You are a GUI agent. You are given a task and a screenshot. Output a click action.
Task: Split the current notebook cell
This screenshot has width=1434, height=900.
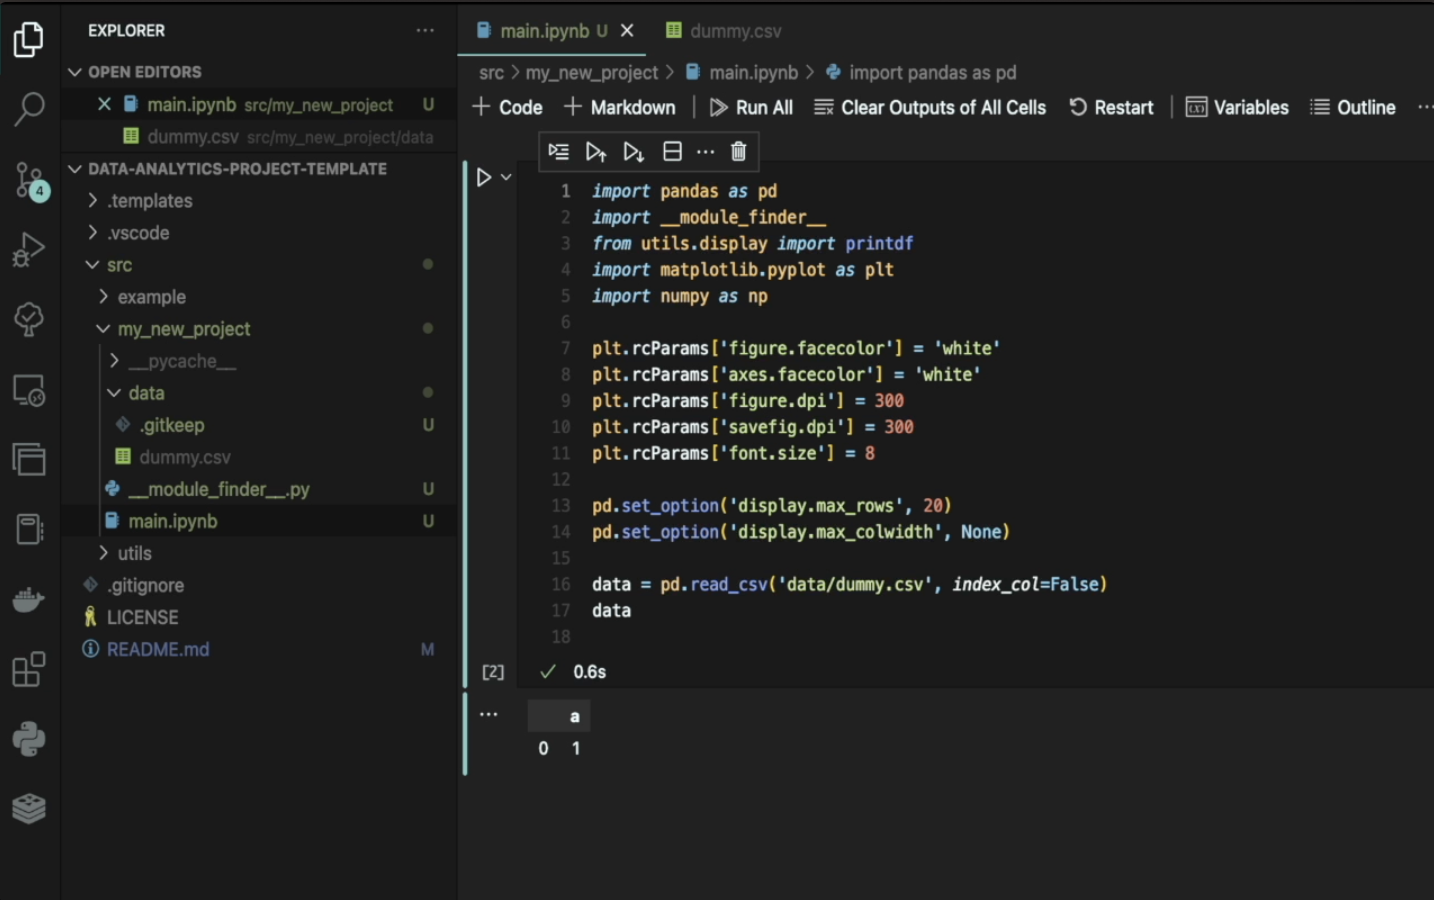672,151
